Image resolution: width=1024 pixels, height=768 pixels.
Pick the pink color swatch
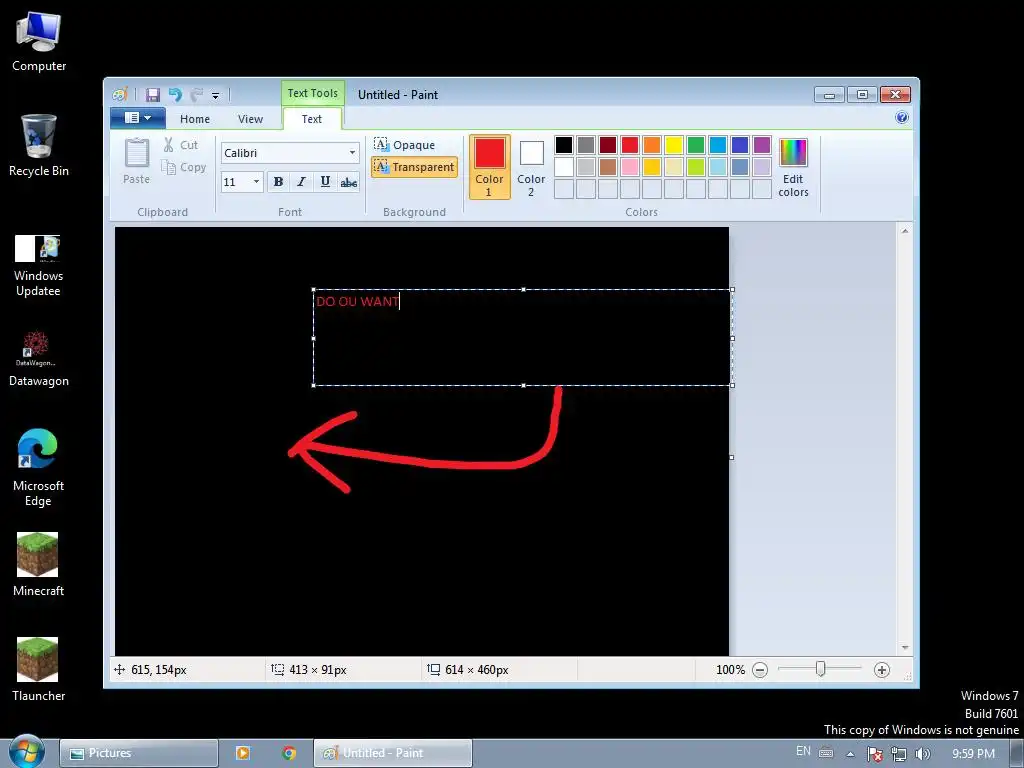[630, 167]
